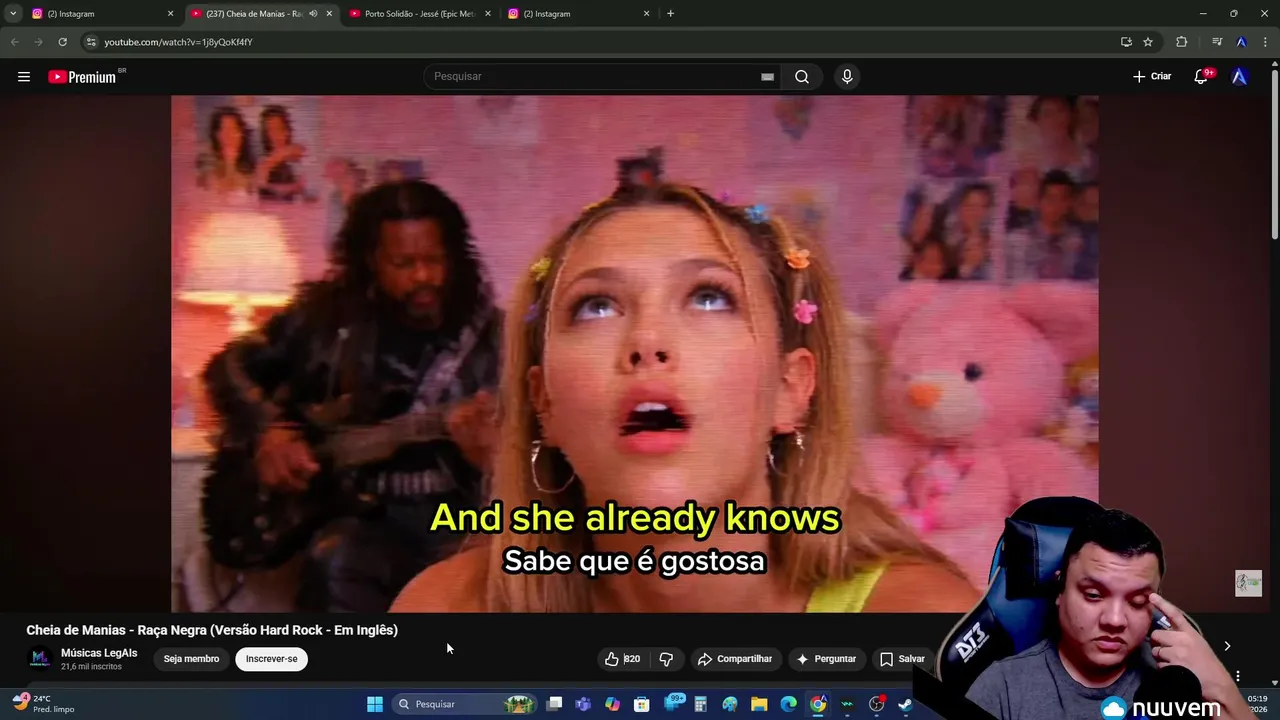Open the Músicas LegAIs channel name link
The image size is (1280, 720).
click(x=99, y=653)
